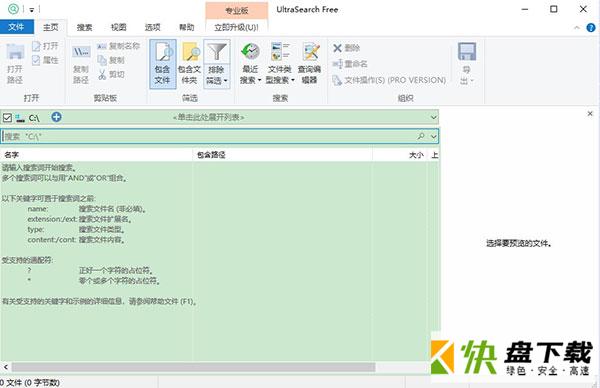This screenshot has width=600, height=388.
Task: Open the quick access toolbar customize arrow
Action: pyautogui.click(x=32, y=10)
